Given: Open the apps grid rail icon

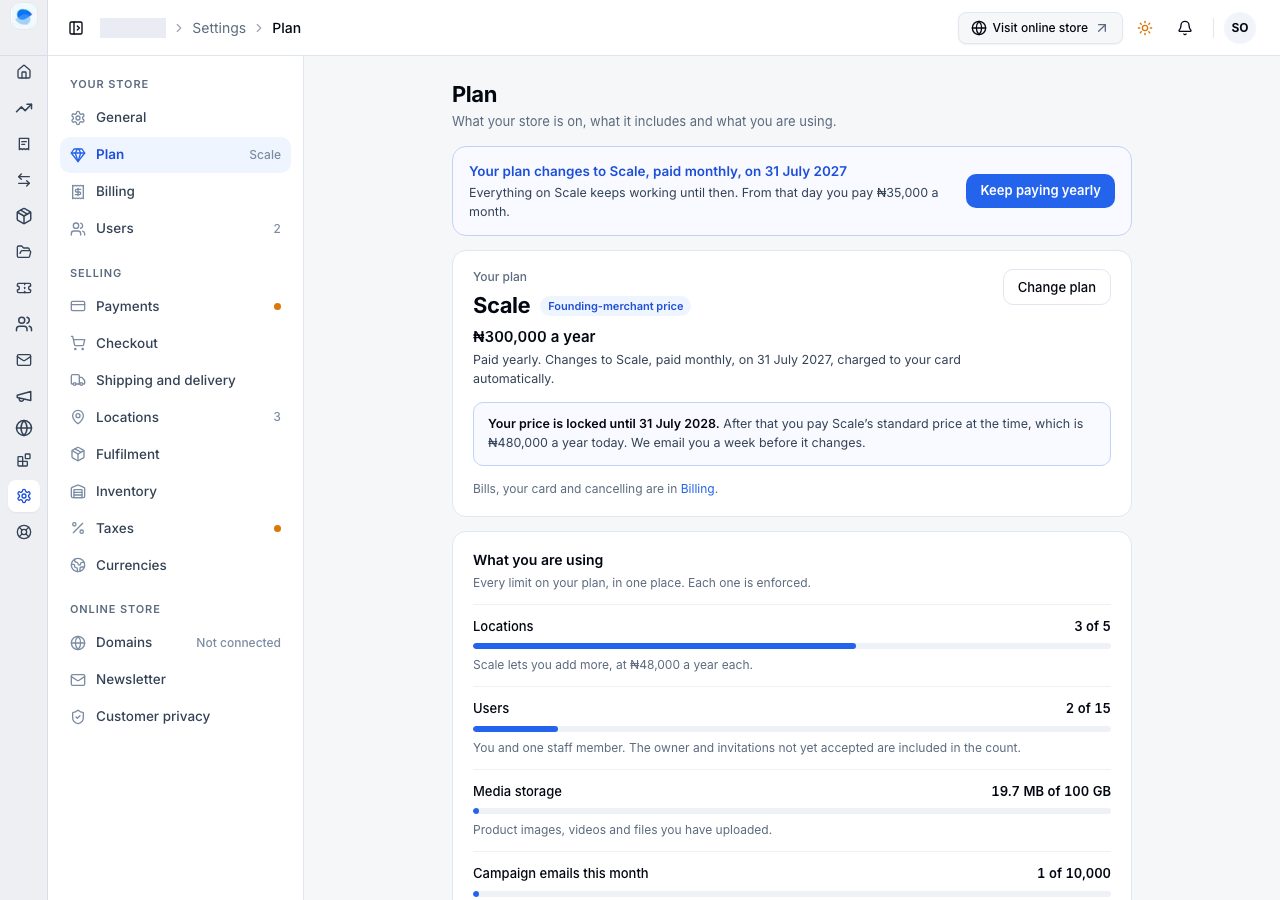Looking at the screenshot, I should (24, 460).
